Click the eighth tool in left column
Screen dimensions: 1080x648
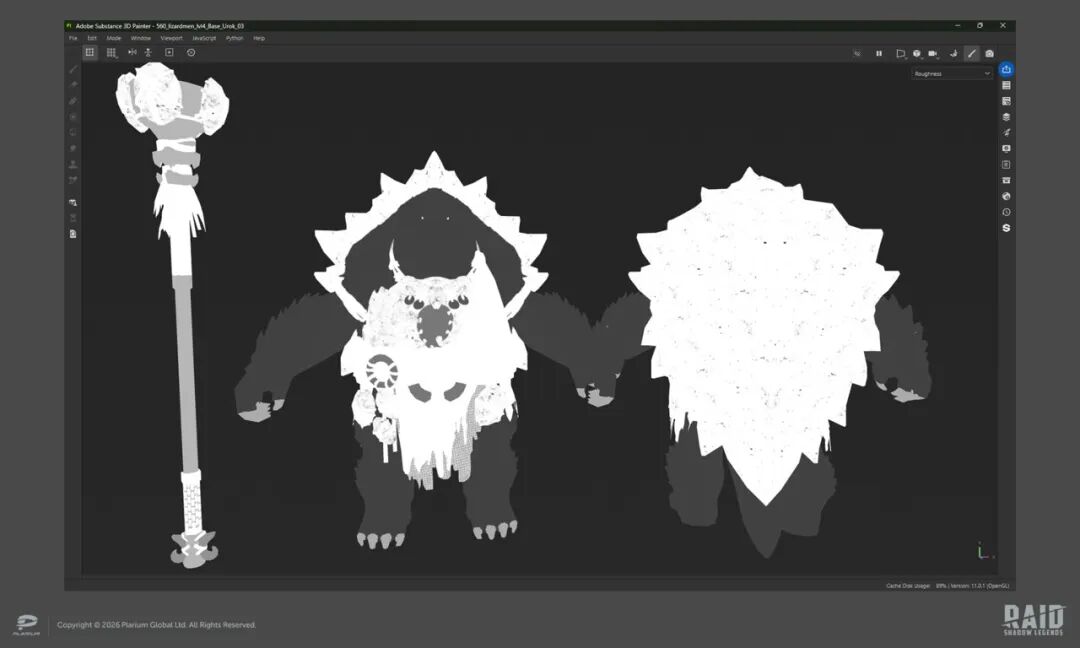(73, 180)
